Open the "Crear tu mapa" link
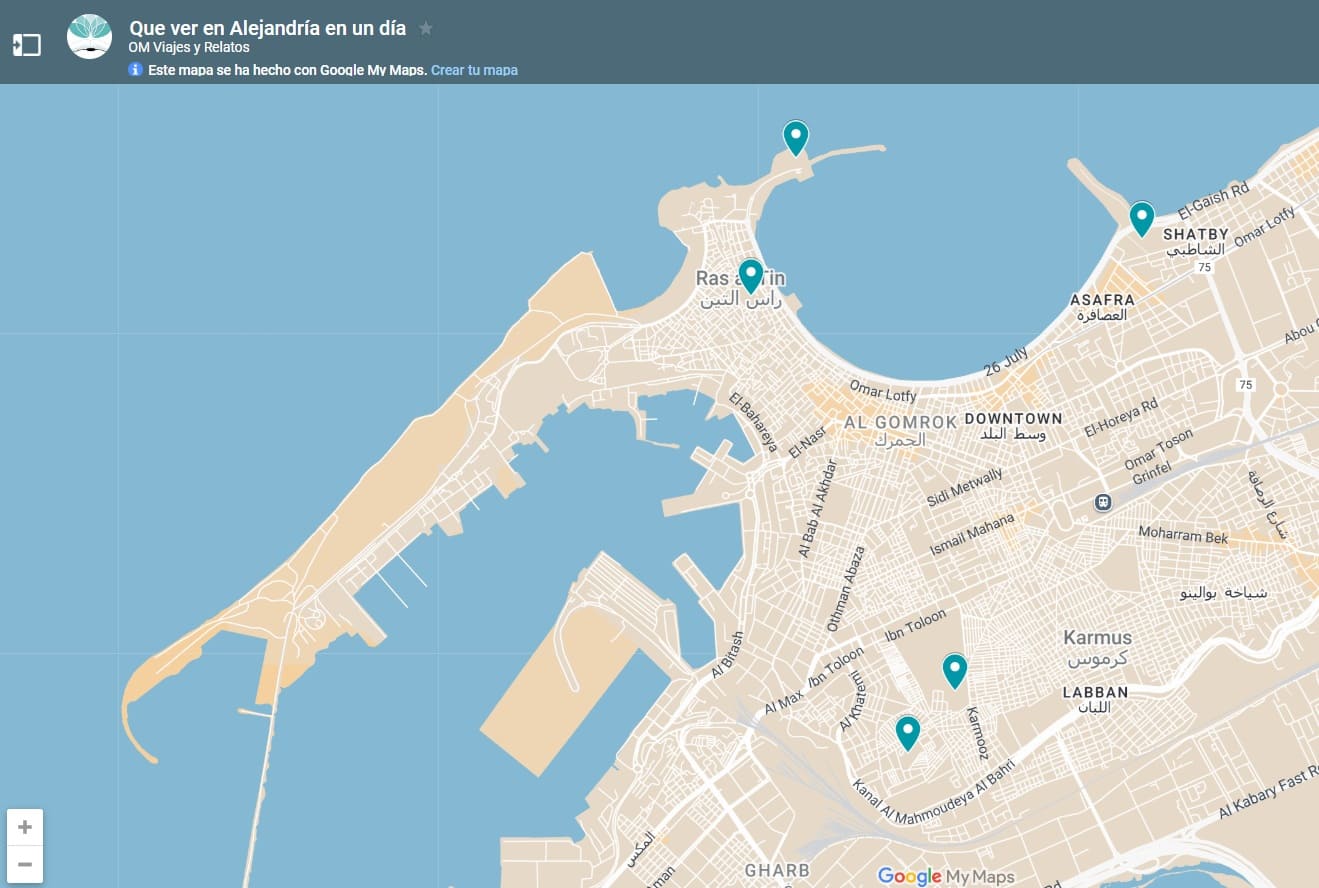The width and height of the screenshot is (1319, 888). click(x=474, y=70)
